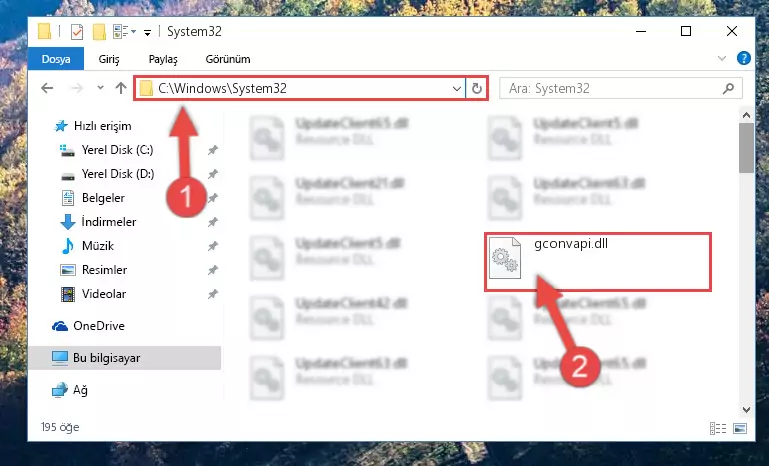769x466 pixels.
Task: Select the Properties checkmark quick access icon
Action: [77, 32]
